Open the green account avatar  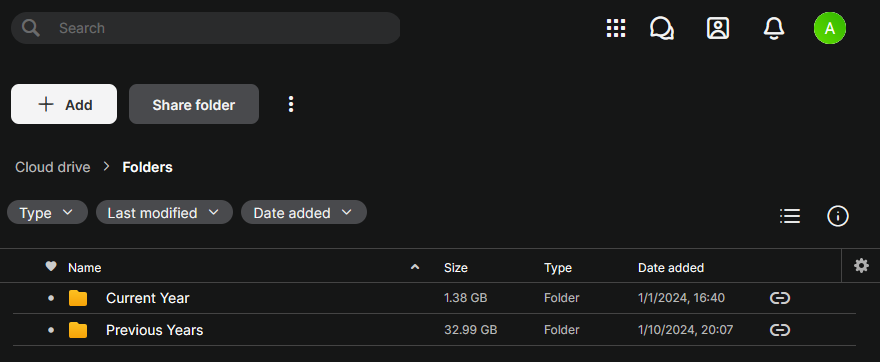[x=829, y=28]
